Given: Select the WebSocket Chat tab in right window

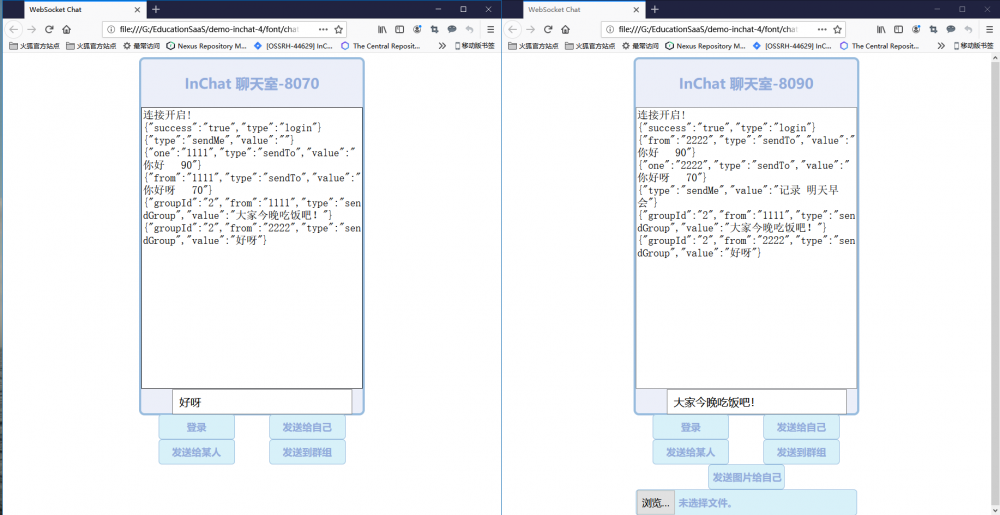Looking at the screenshot, I should click(x=584, y=10).
